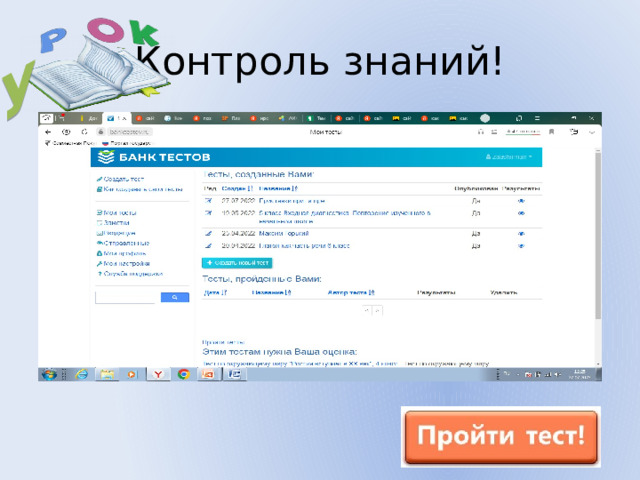Click the browser back arrow
The image size is (640, 480).
[48, 132]
